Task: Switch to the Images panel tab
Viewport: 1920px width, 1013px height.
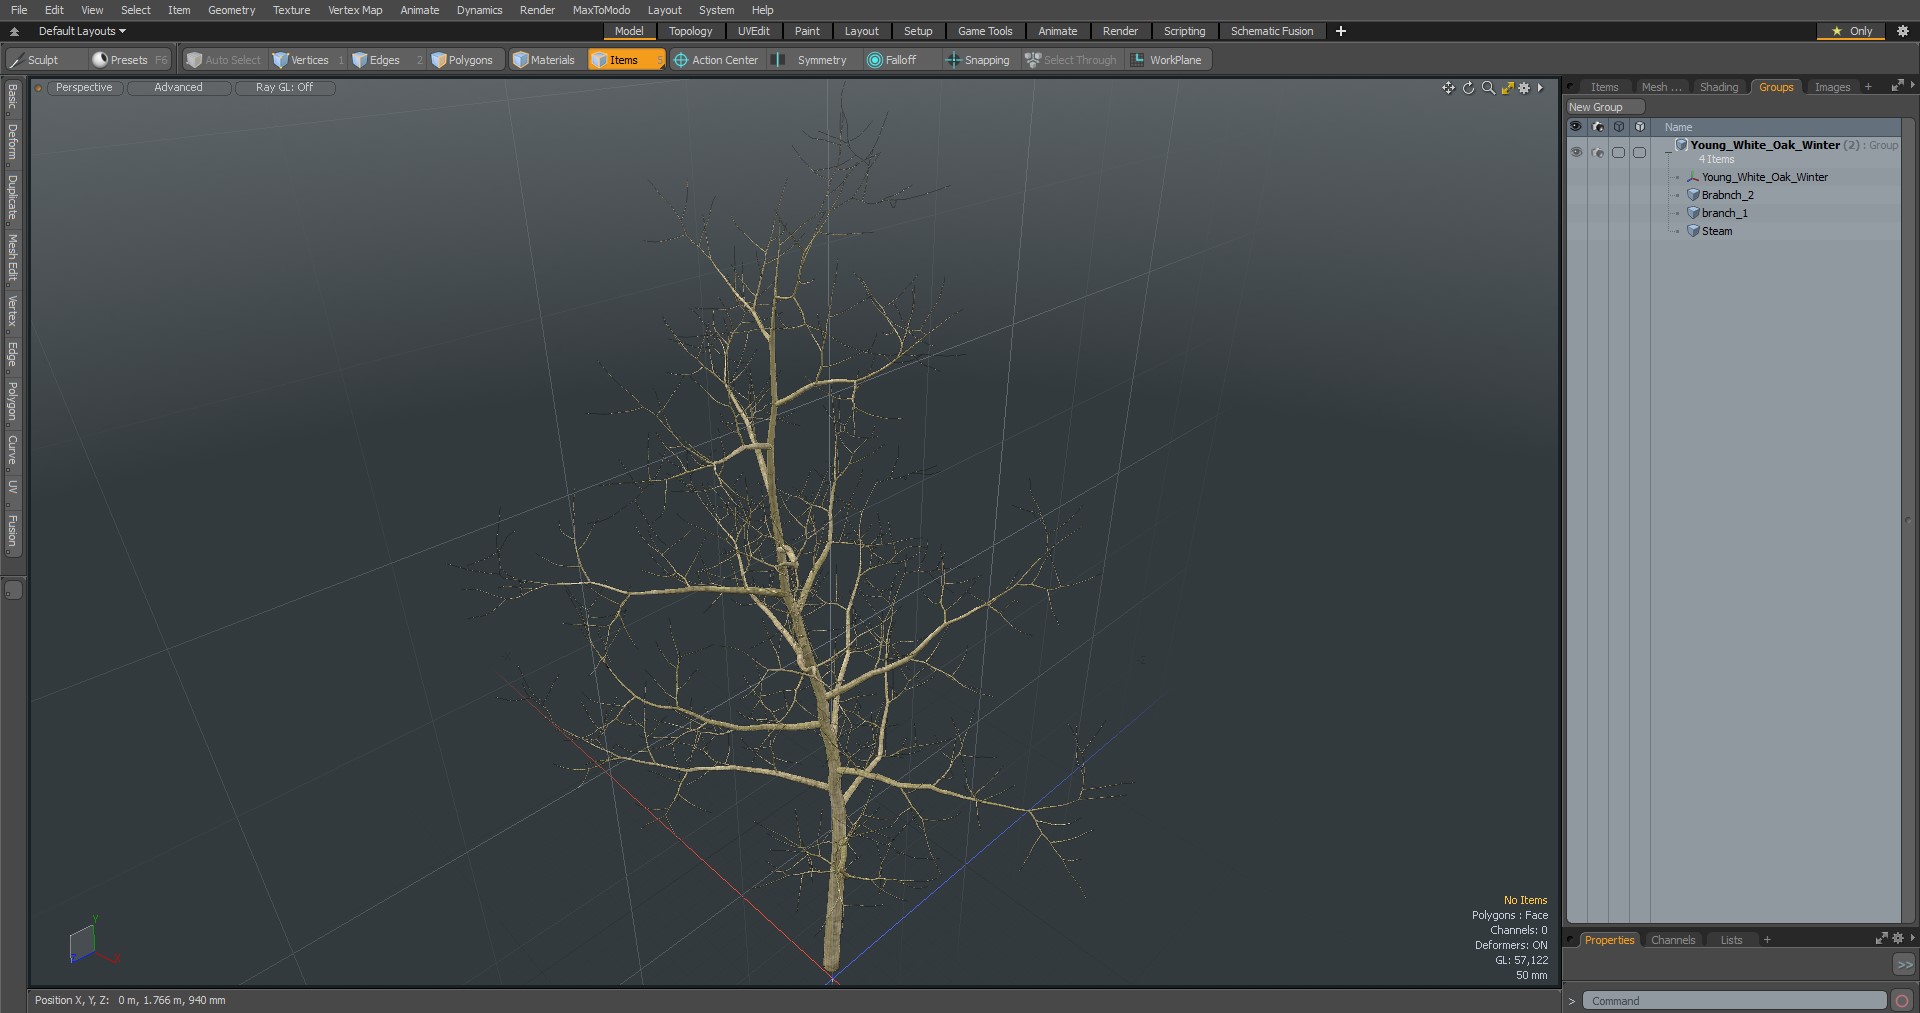Action: click(1832, 87)
